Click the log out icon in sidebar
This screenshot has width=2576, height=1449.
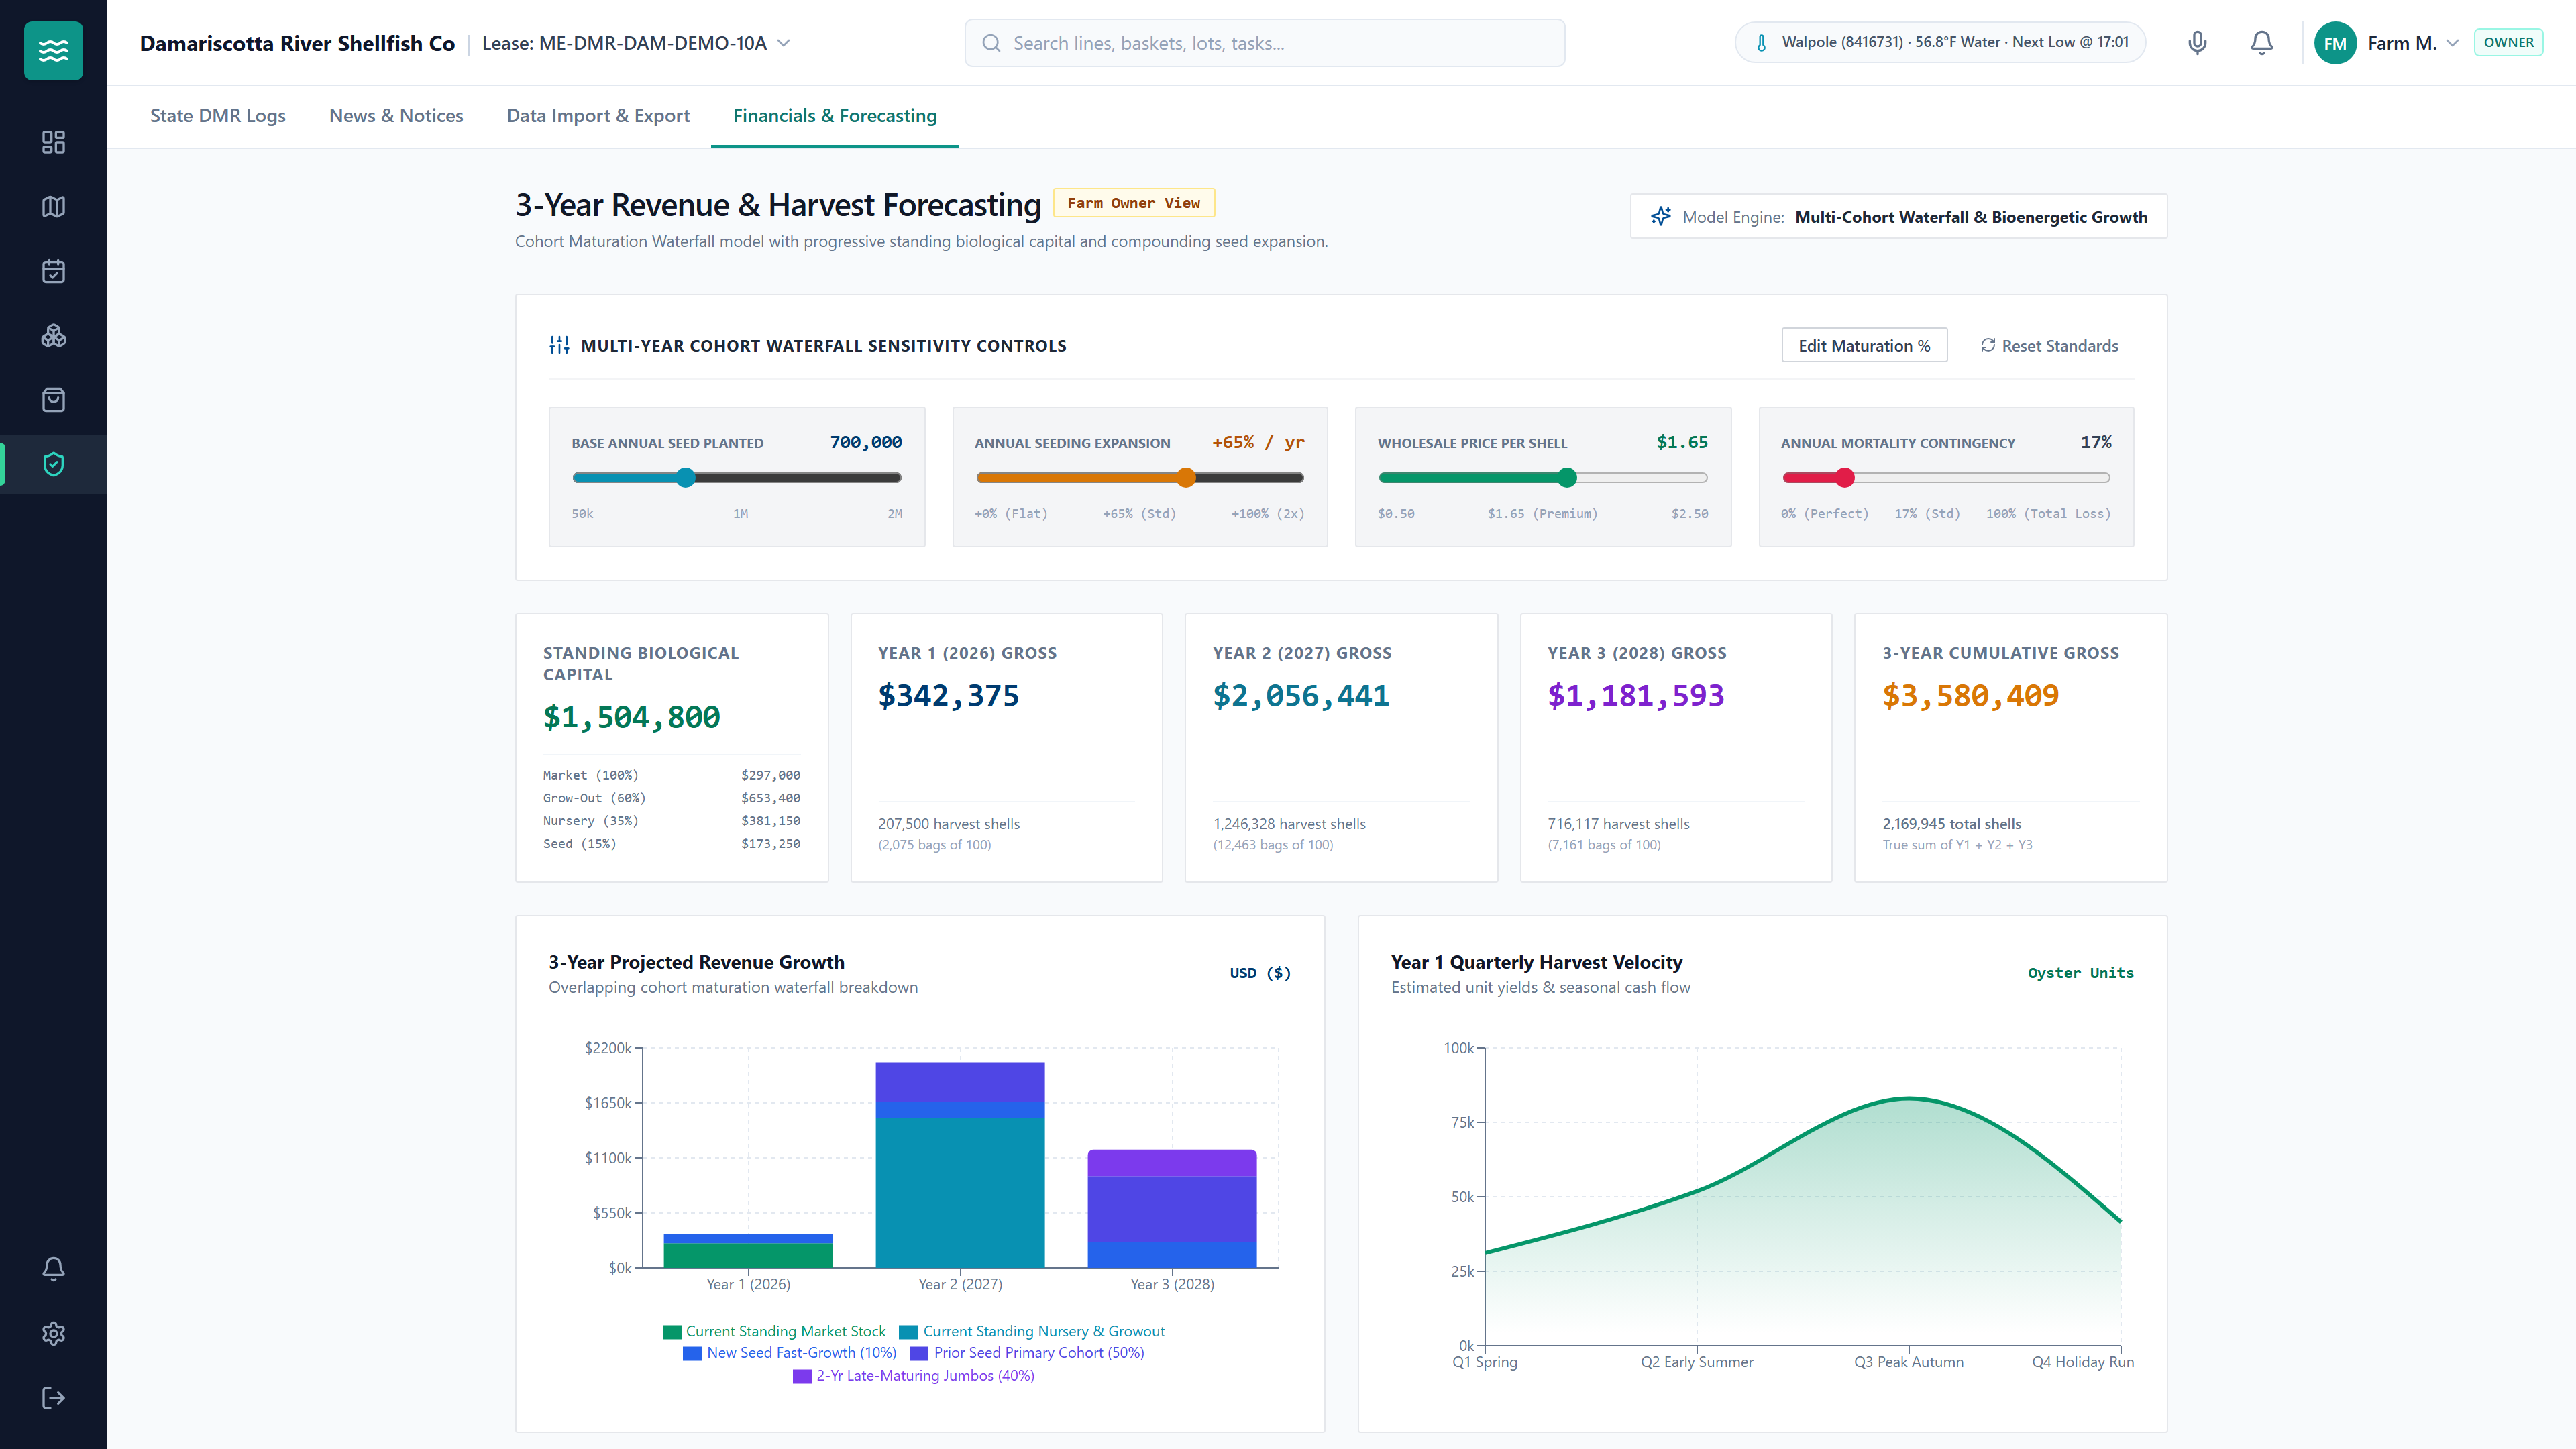(x=53, y=1398)
